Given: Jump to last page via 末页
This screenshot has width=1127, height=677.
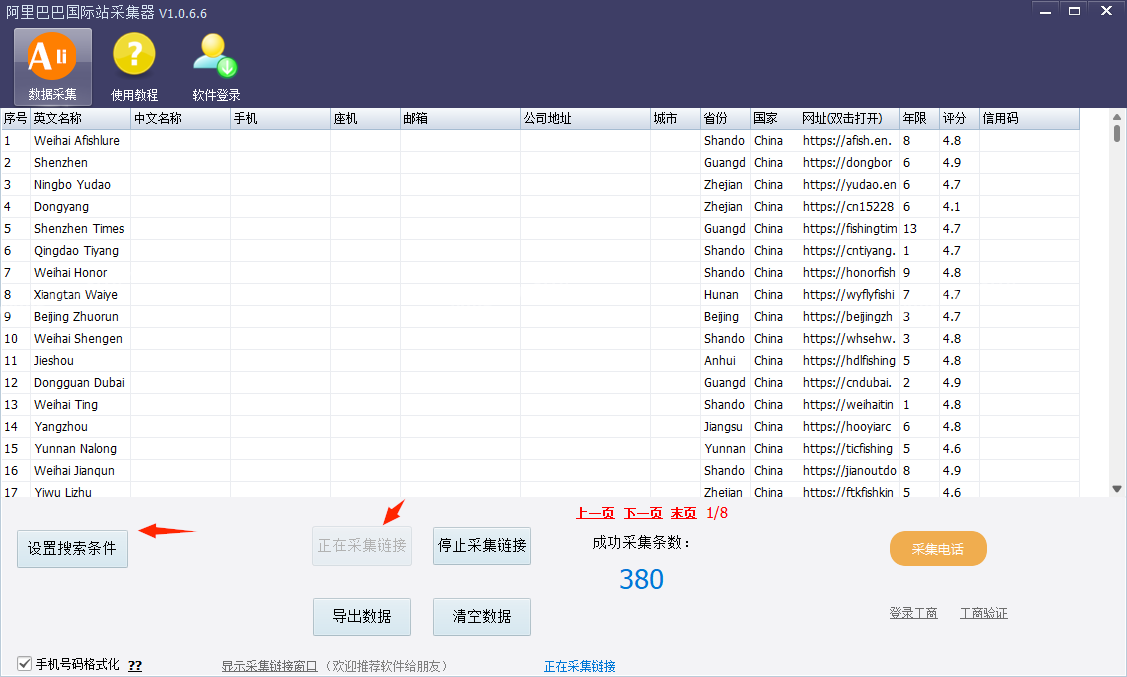Looking at the screenshot, I should [x=684, y=513].
